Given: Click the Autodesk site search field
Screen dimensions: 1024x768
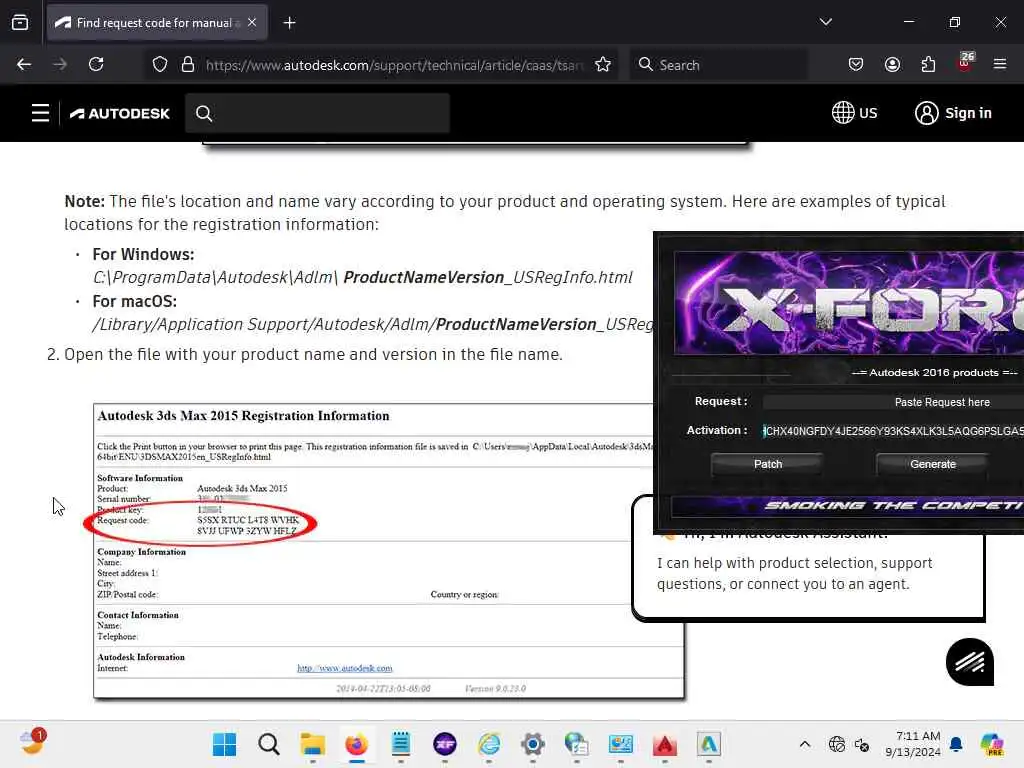Looking at the screenshot, I should pyautogui.click(x=317, y=113).
